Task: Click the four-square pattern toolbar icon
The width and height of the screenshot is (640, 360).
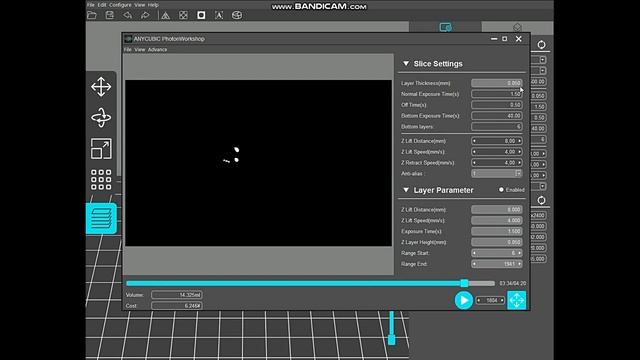Action: pos(183,16)
